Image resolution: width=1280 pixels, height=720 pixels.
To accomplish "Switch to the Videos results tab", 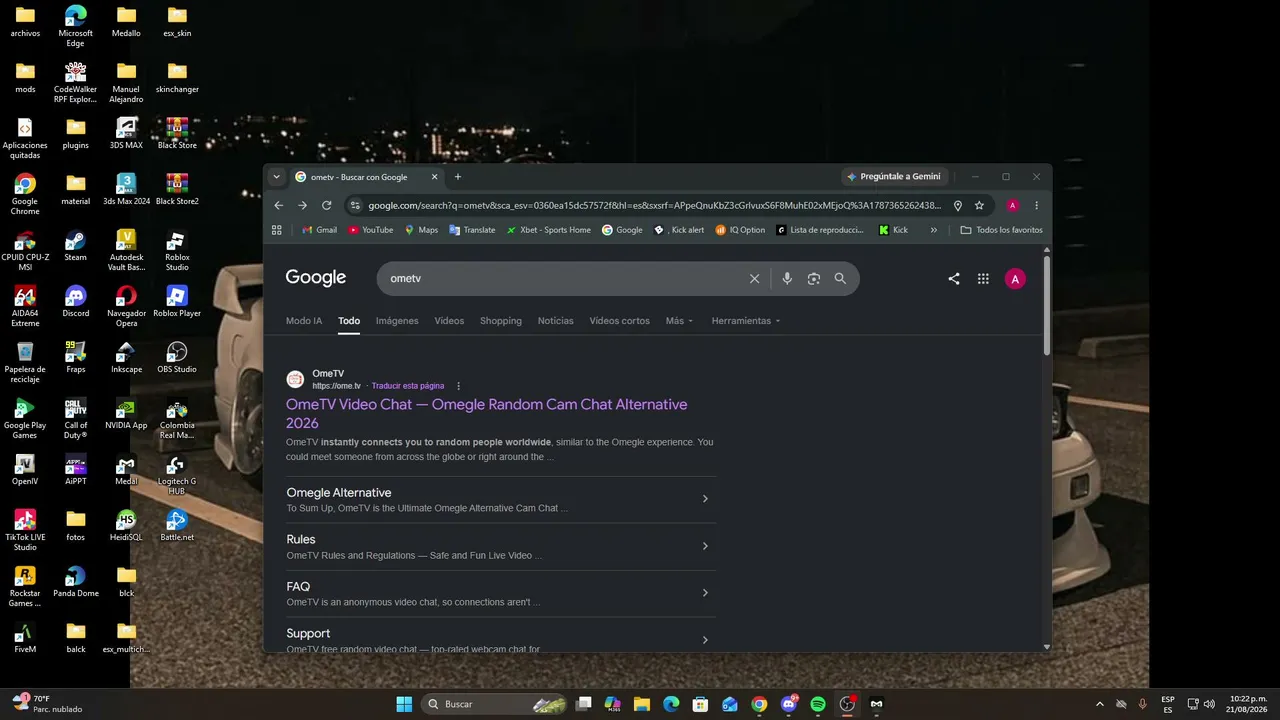I will [449, 321].
